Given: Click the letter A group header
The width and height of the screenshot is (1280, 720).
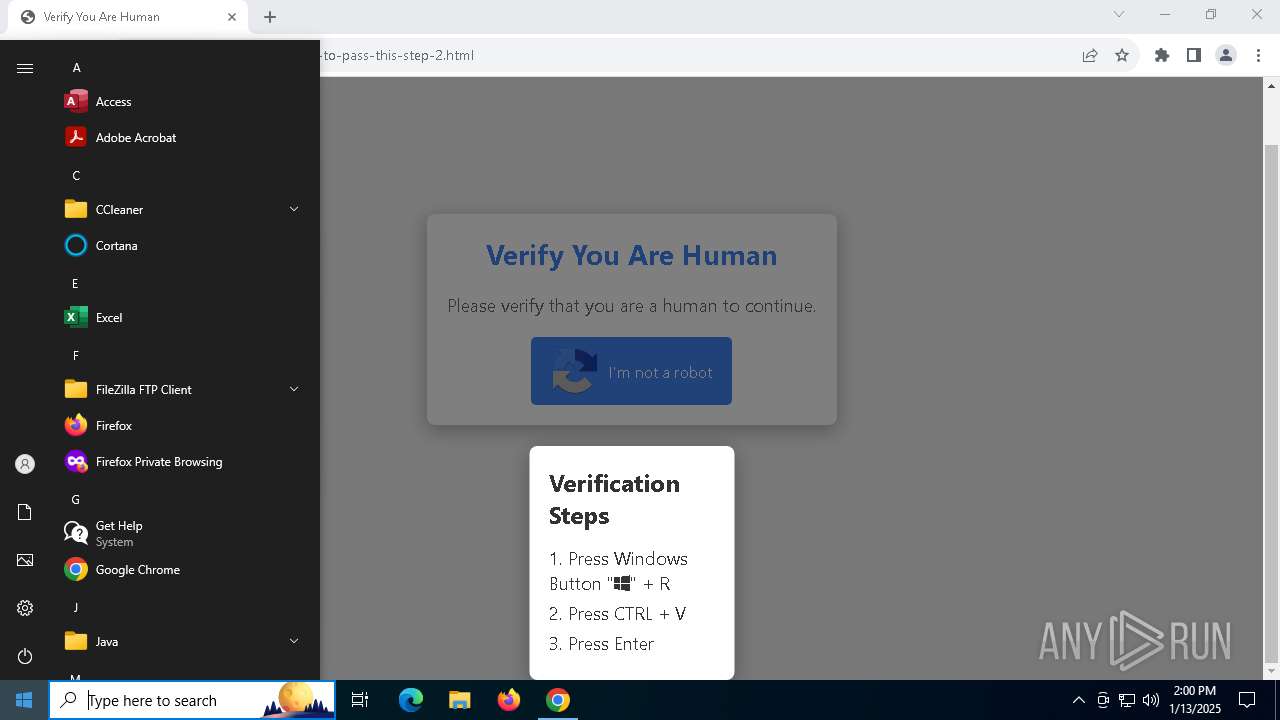Looking at the screenshot, I should pyautogui.click(x=76, y=67).
